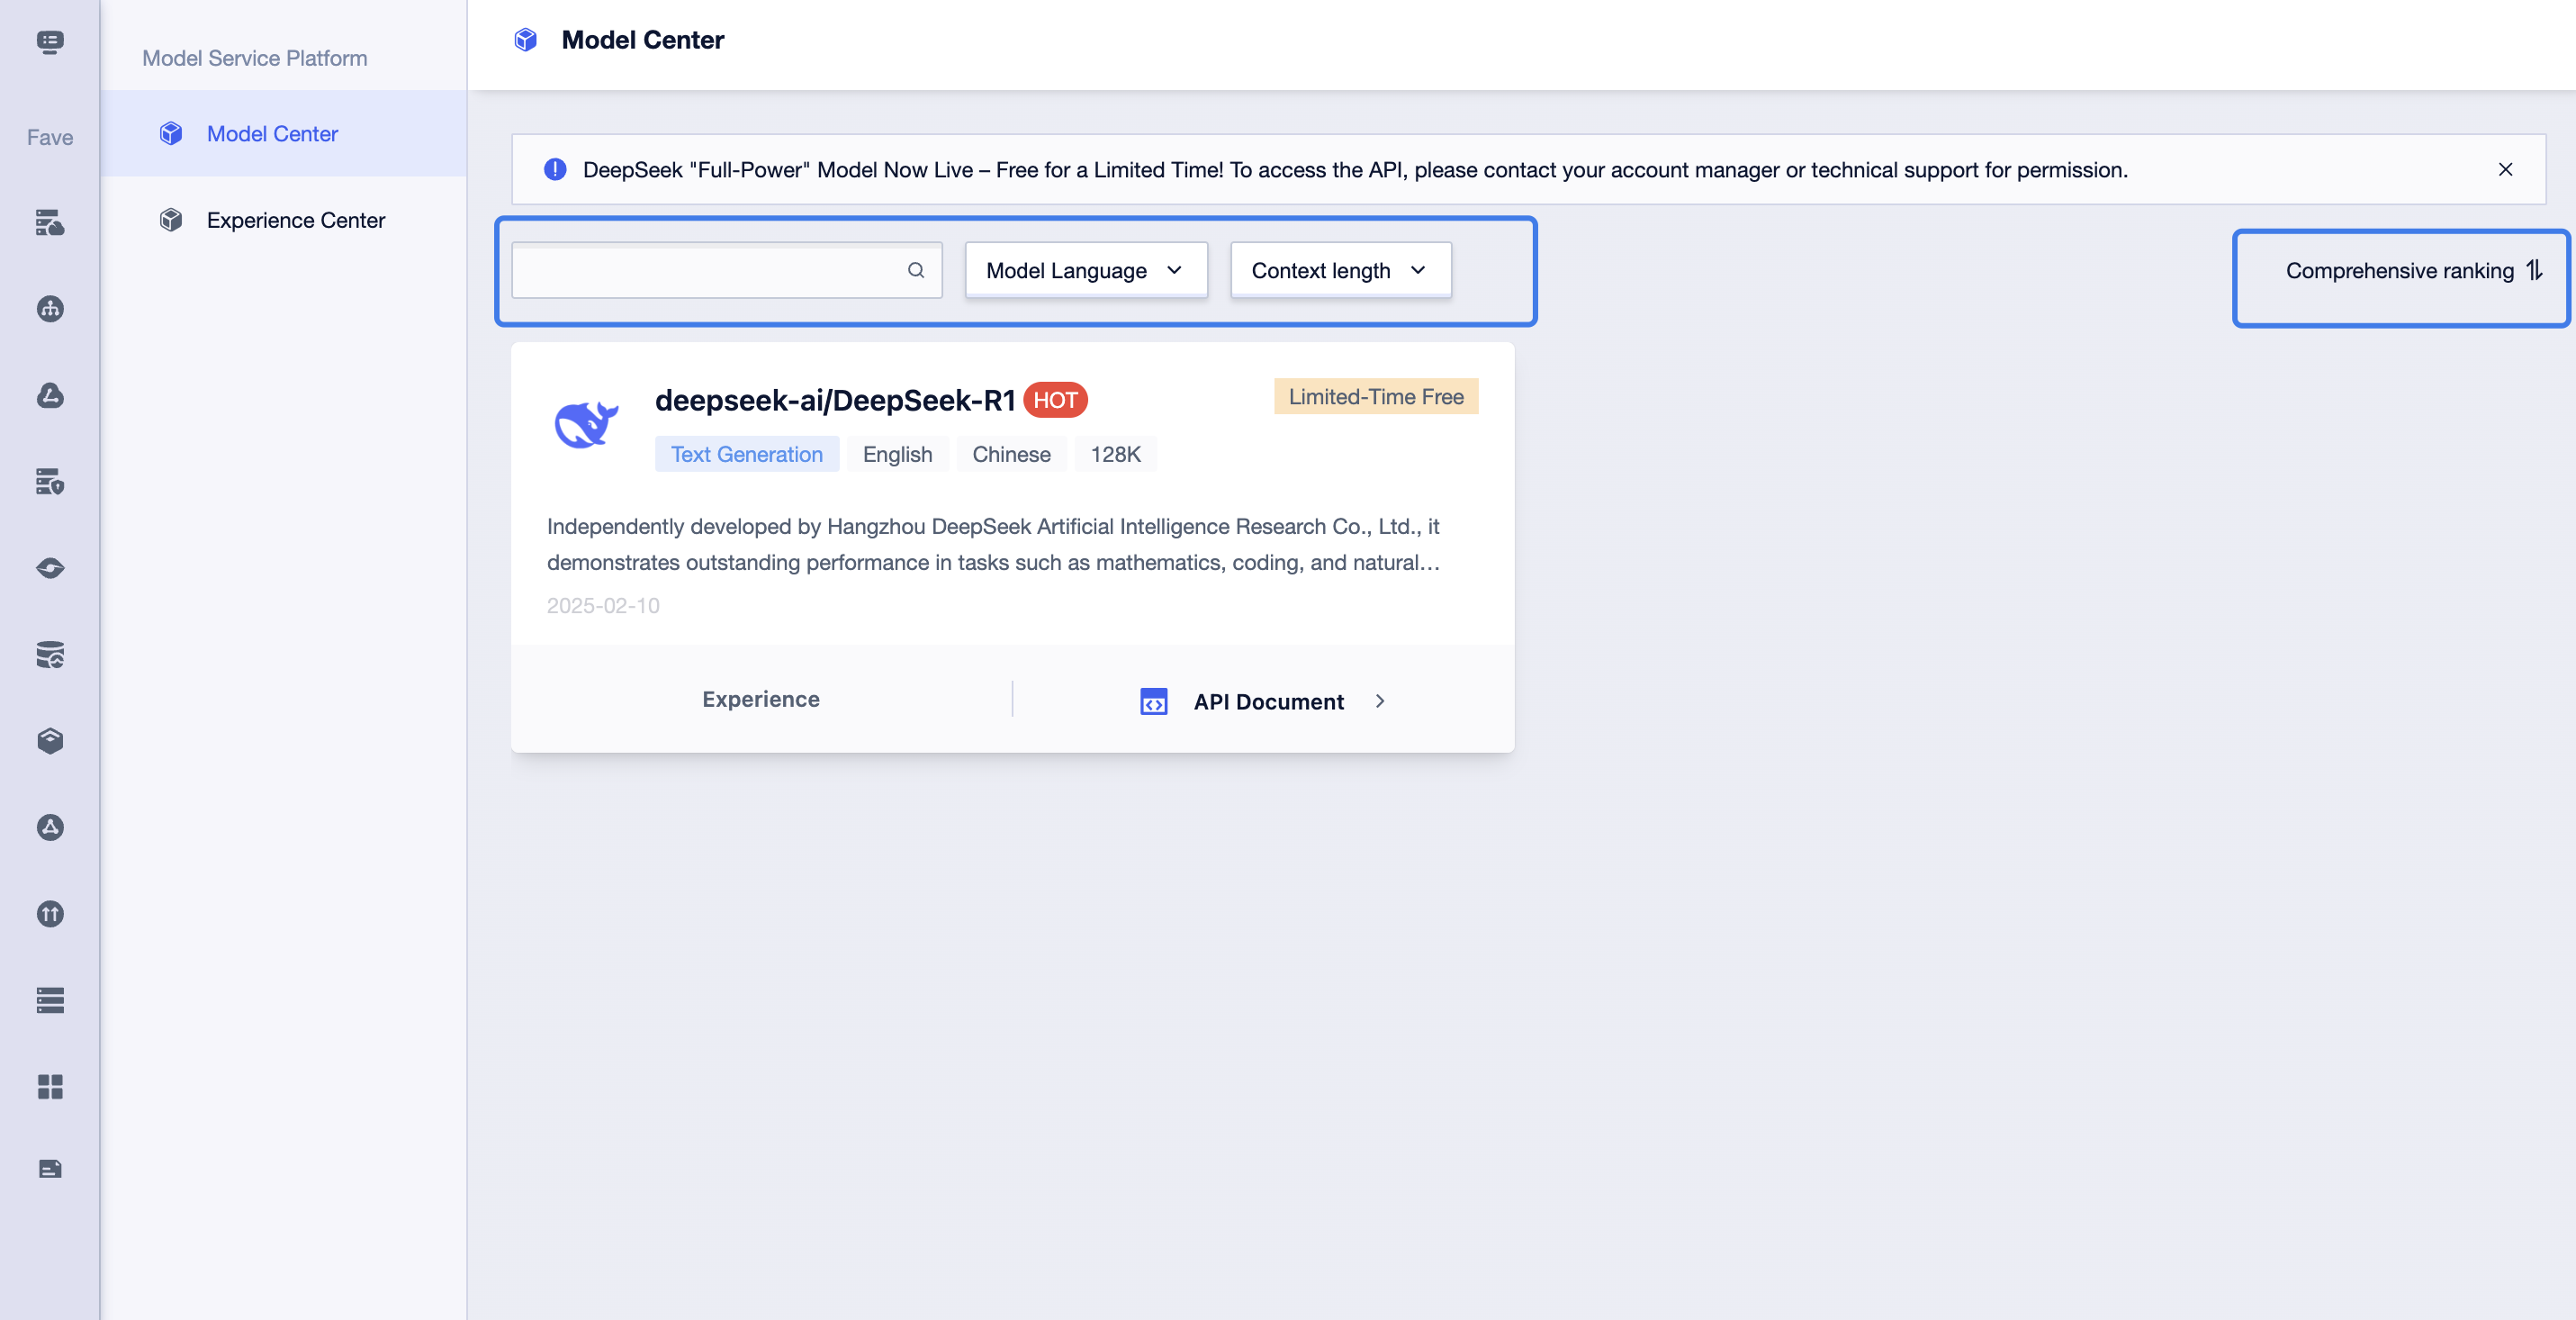Screen dimensions: 2576x1320
Task: Focus the model search input field
Action: click(x=727, y=270)
